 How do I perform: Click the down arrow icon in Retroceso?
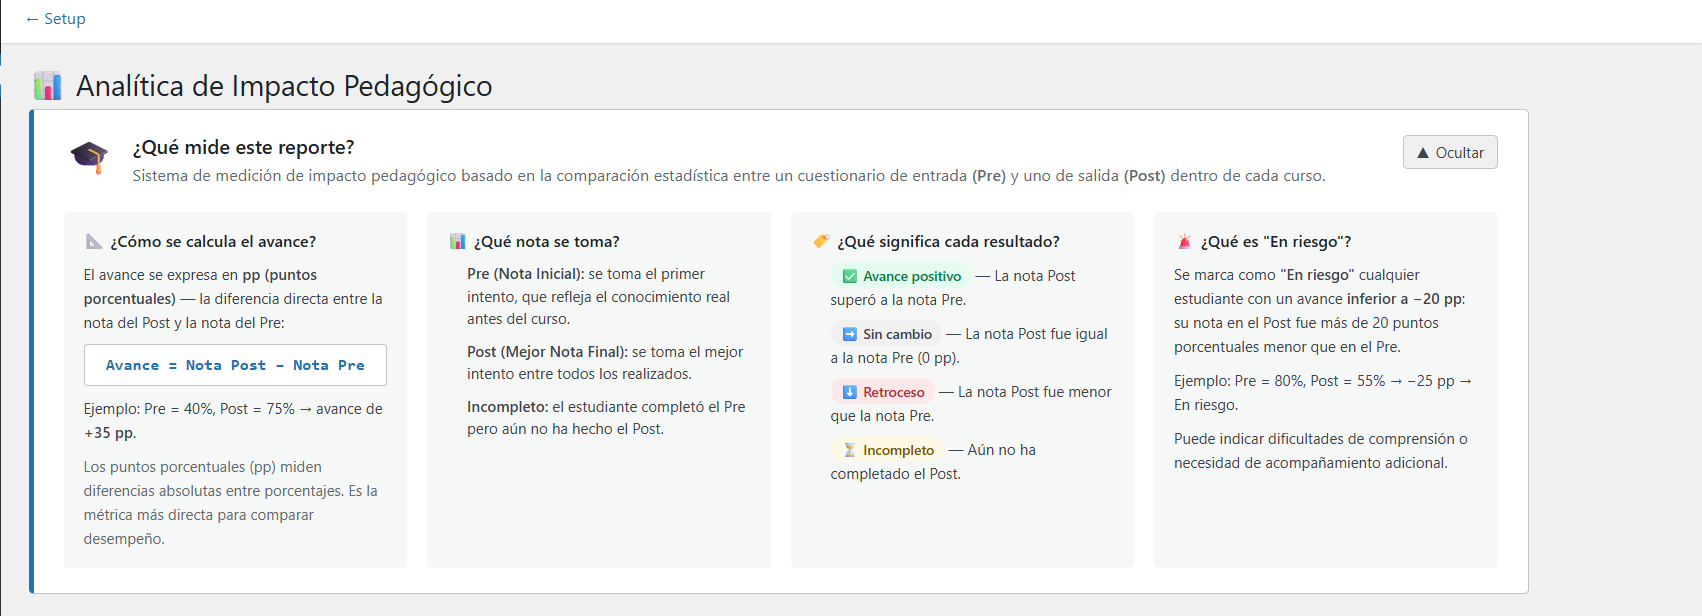point(850,392)
